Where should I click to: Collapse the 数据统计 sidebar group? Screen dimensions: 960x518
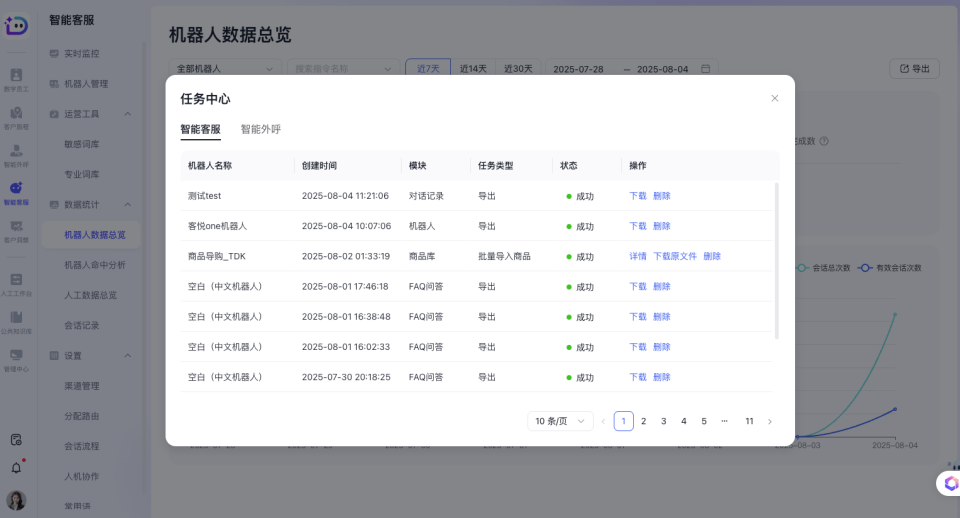click(128, 205)
